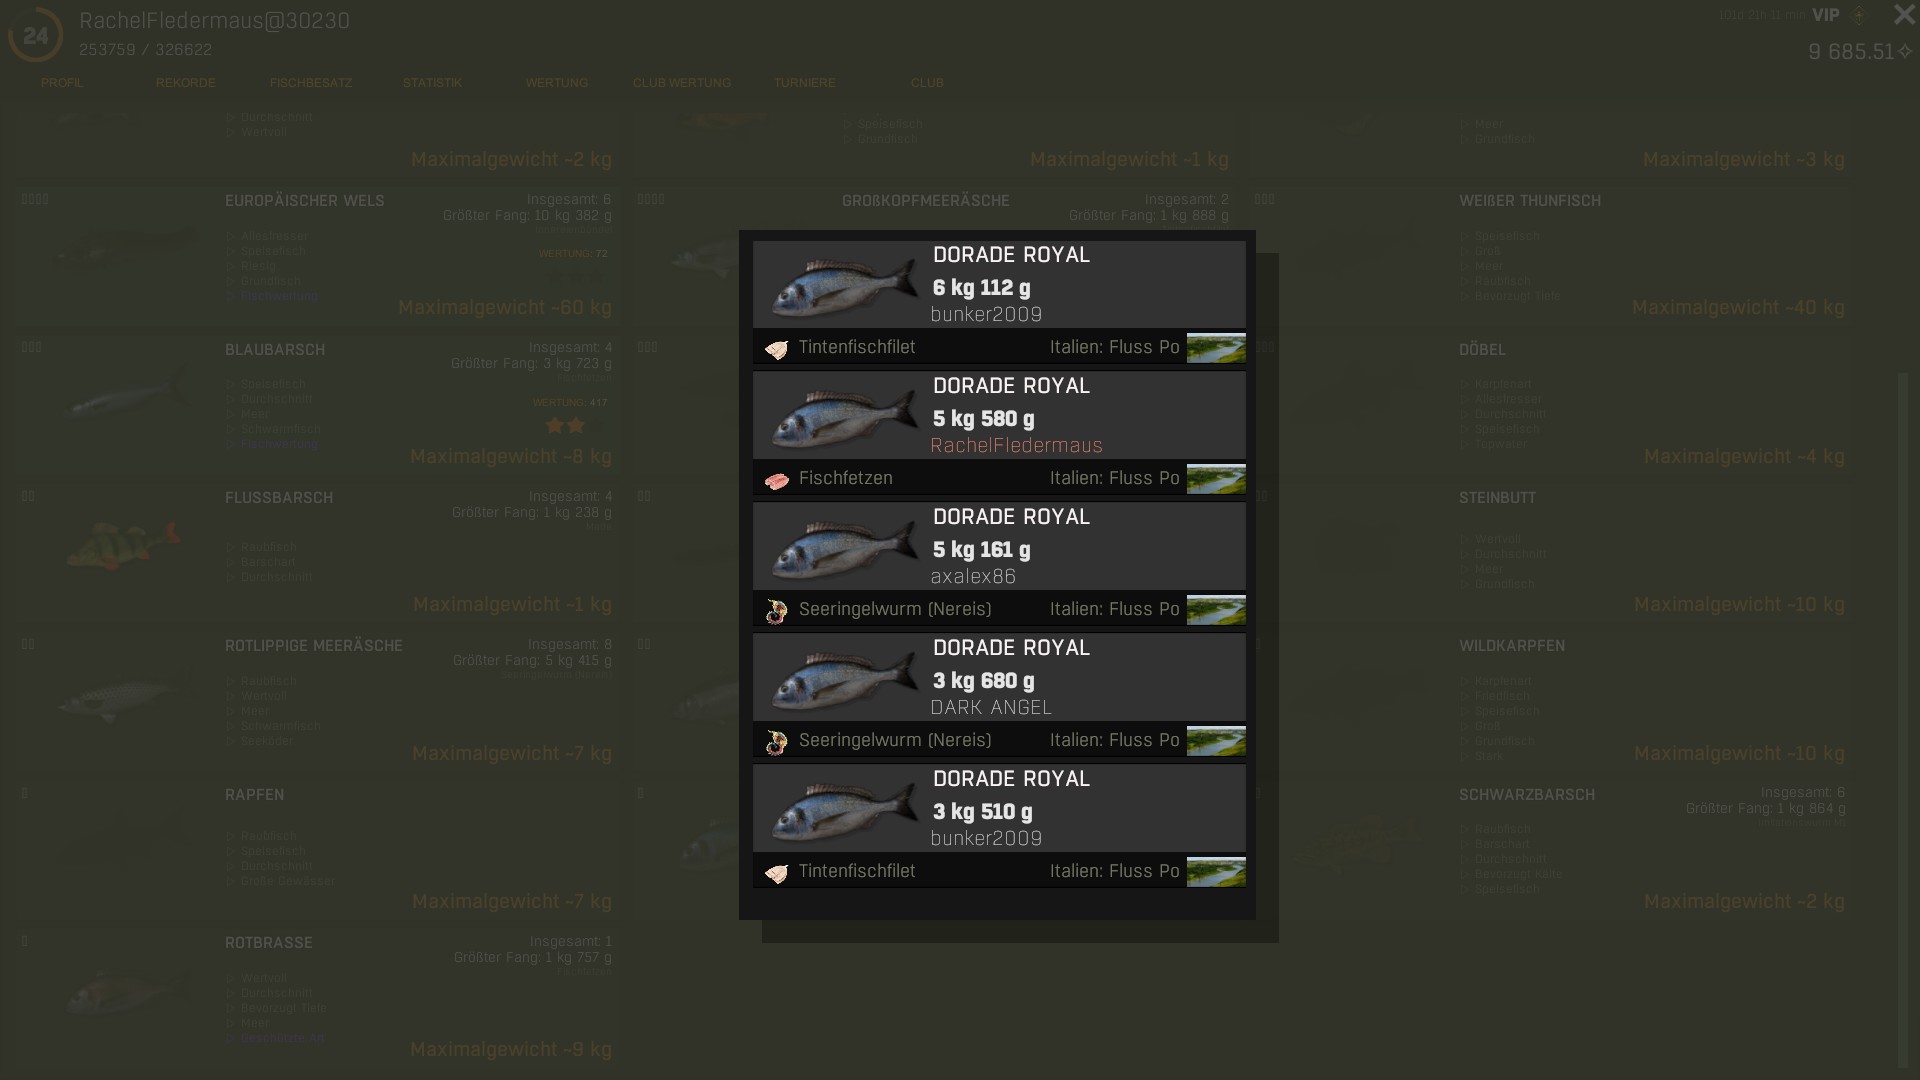
Task: Click the Fischwertung link under Europäischer Wels
Action: tap(279, 297)
